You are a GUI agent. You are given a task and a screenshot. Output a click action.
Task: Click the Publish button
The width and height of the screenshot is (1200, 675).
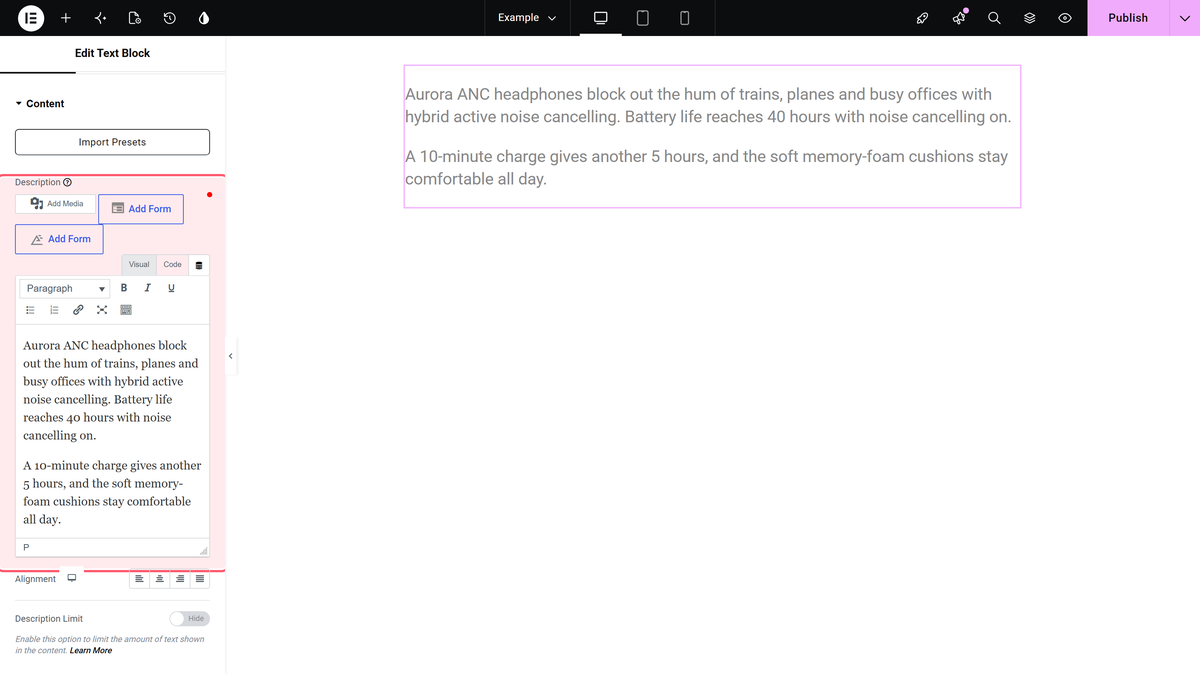(1128, 18)
